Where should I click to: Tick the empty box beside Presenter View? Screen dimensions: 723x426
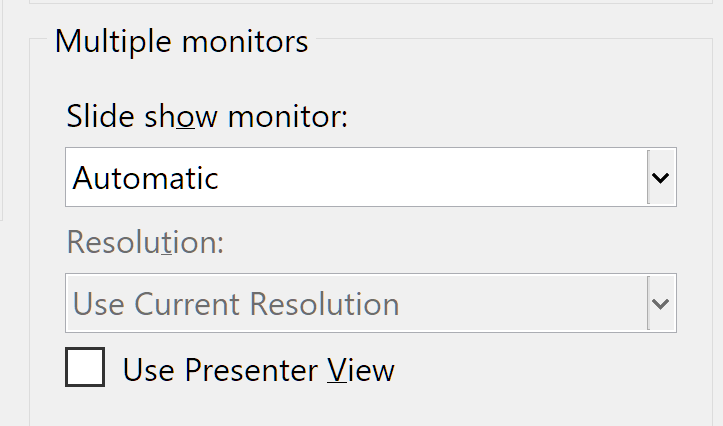(85, 367)
